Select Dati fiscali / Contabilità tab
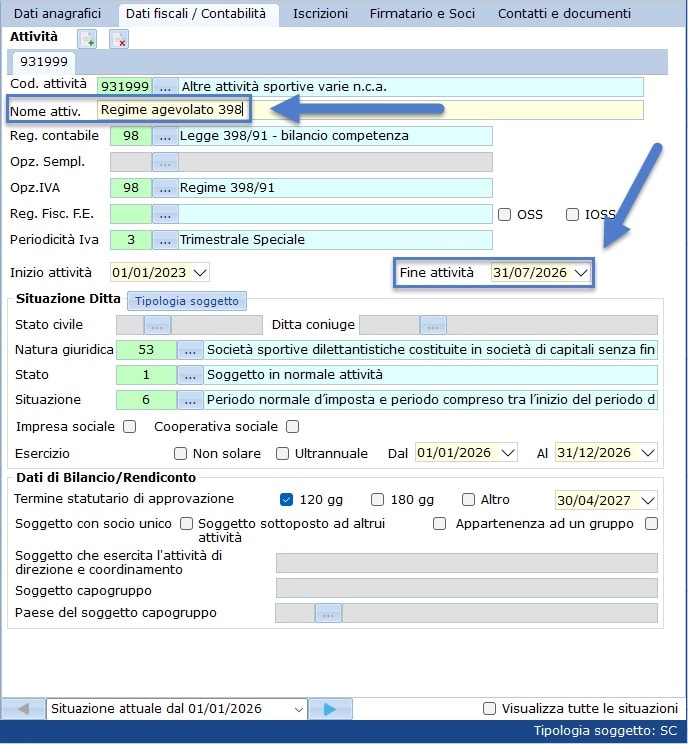Viewport: 688px width, 744px height. (196, 14)
